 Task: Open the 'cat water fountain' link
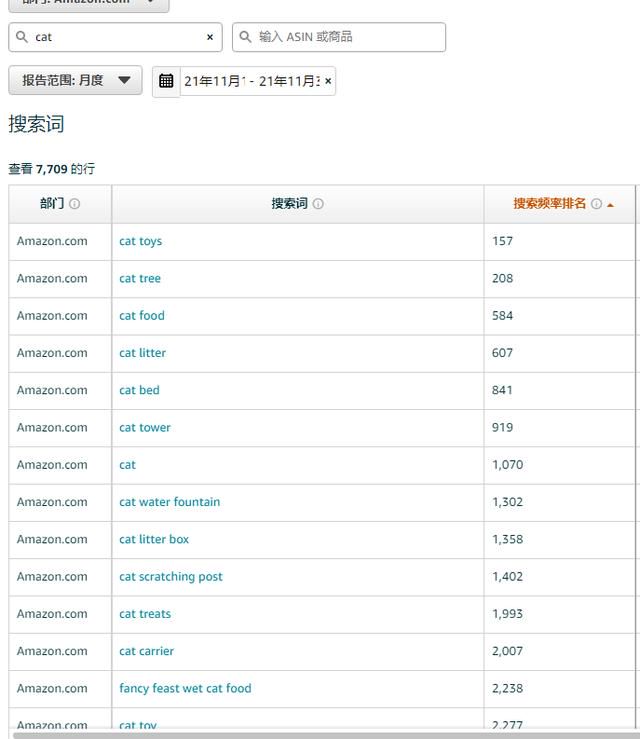pos(170,502)
